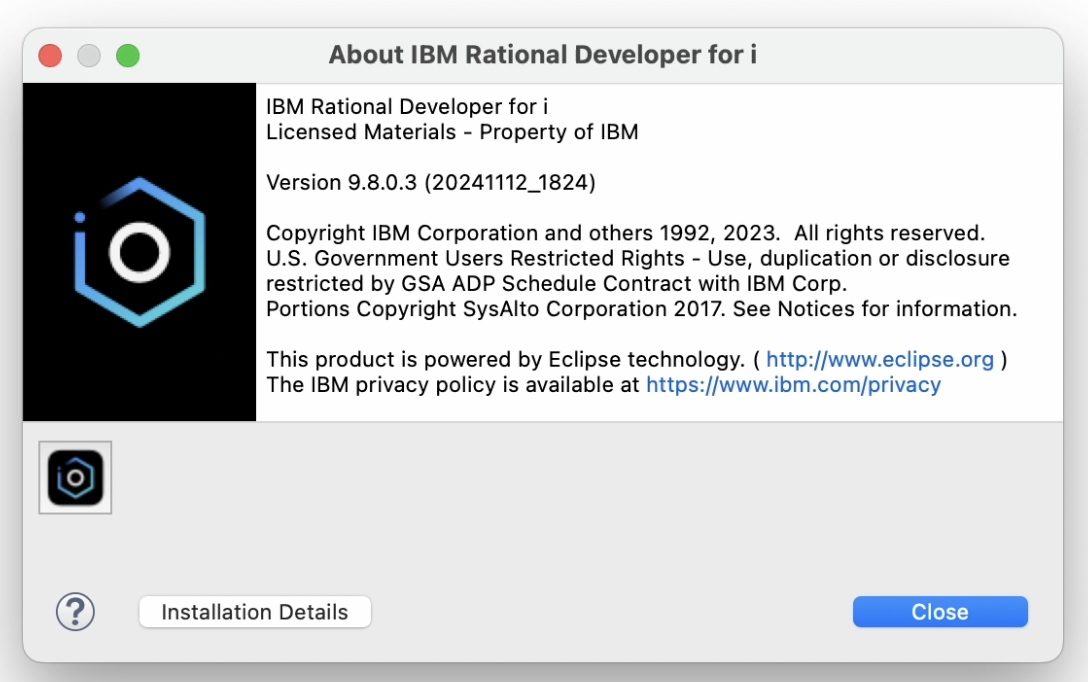Click the 'About IBM Rational Developer for i' title bar
The image size is (1088, 682).
[x=544, y=55]
